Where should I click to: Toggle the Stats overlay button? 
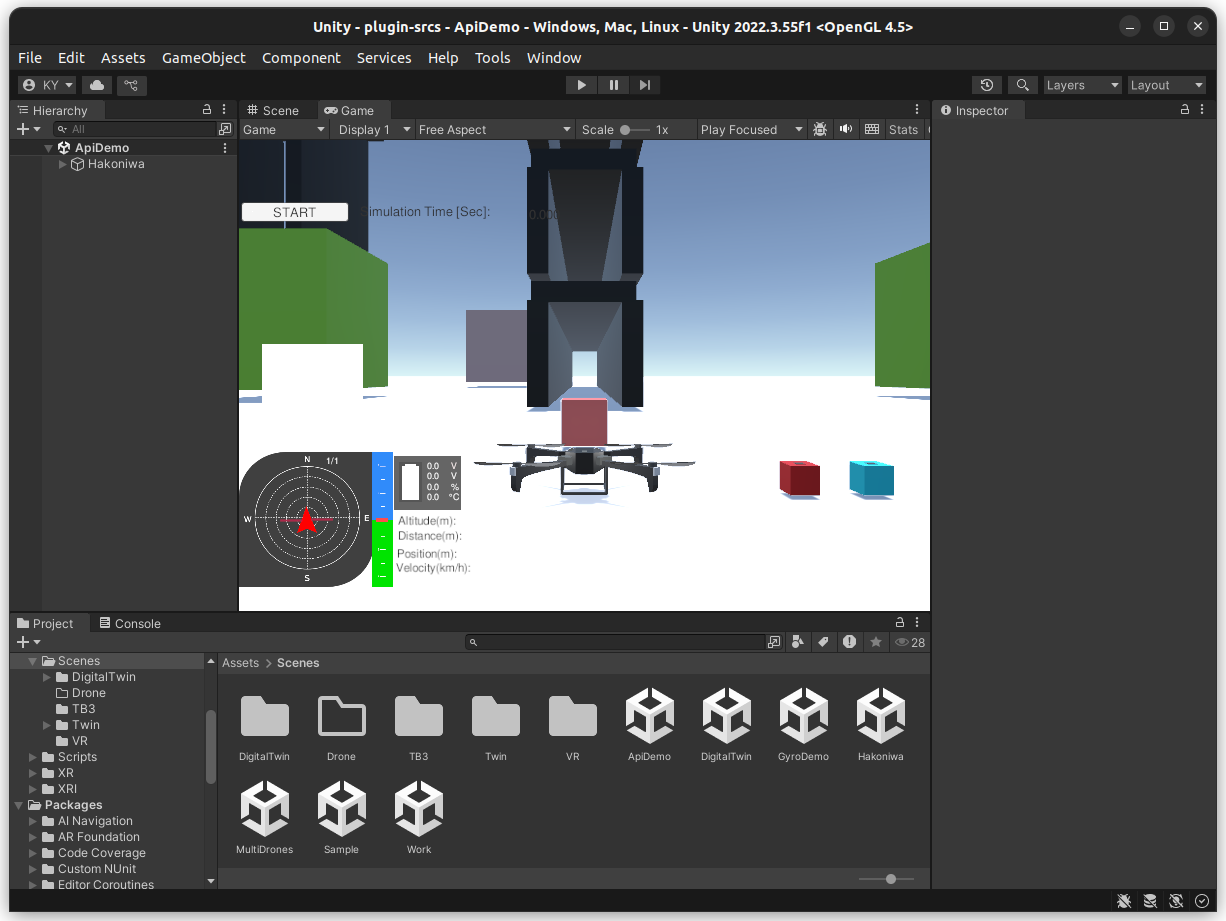pyautogui.click(x=903, y=129)
